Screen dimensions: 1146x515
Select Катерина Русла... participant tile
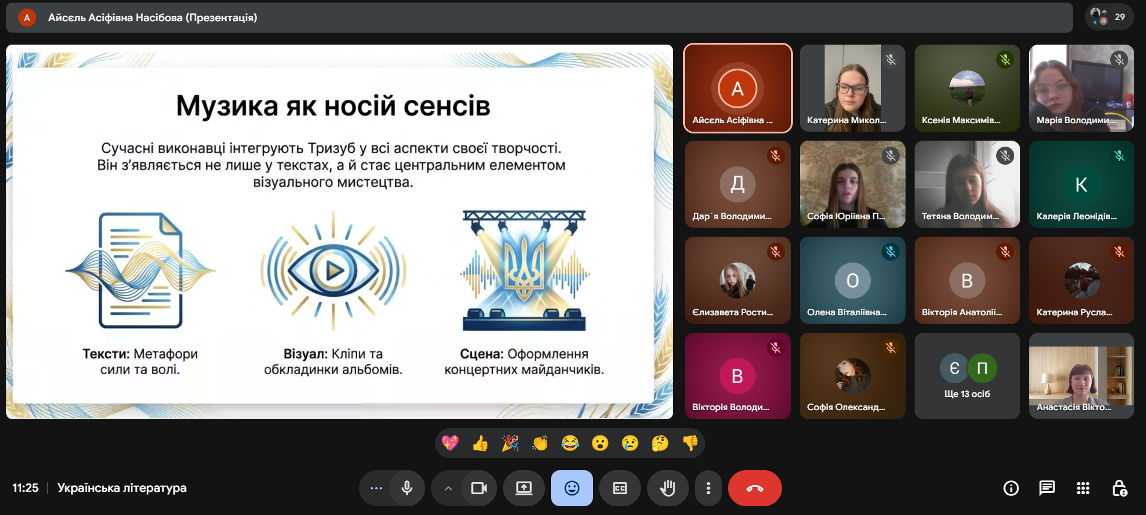click(x=1082, y=280)
